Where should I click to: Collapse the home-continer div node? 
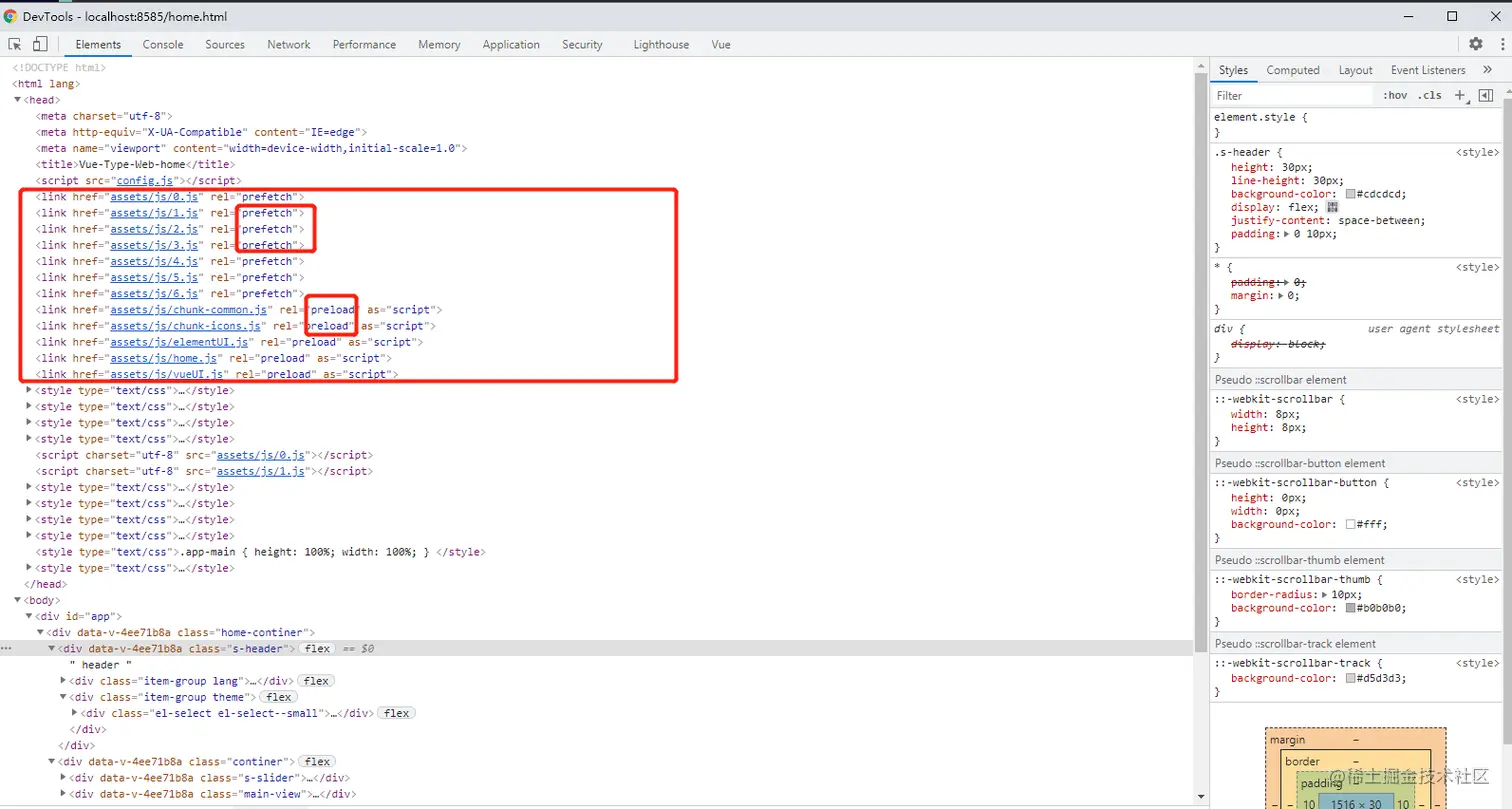[x=41, y=632]
